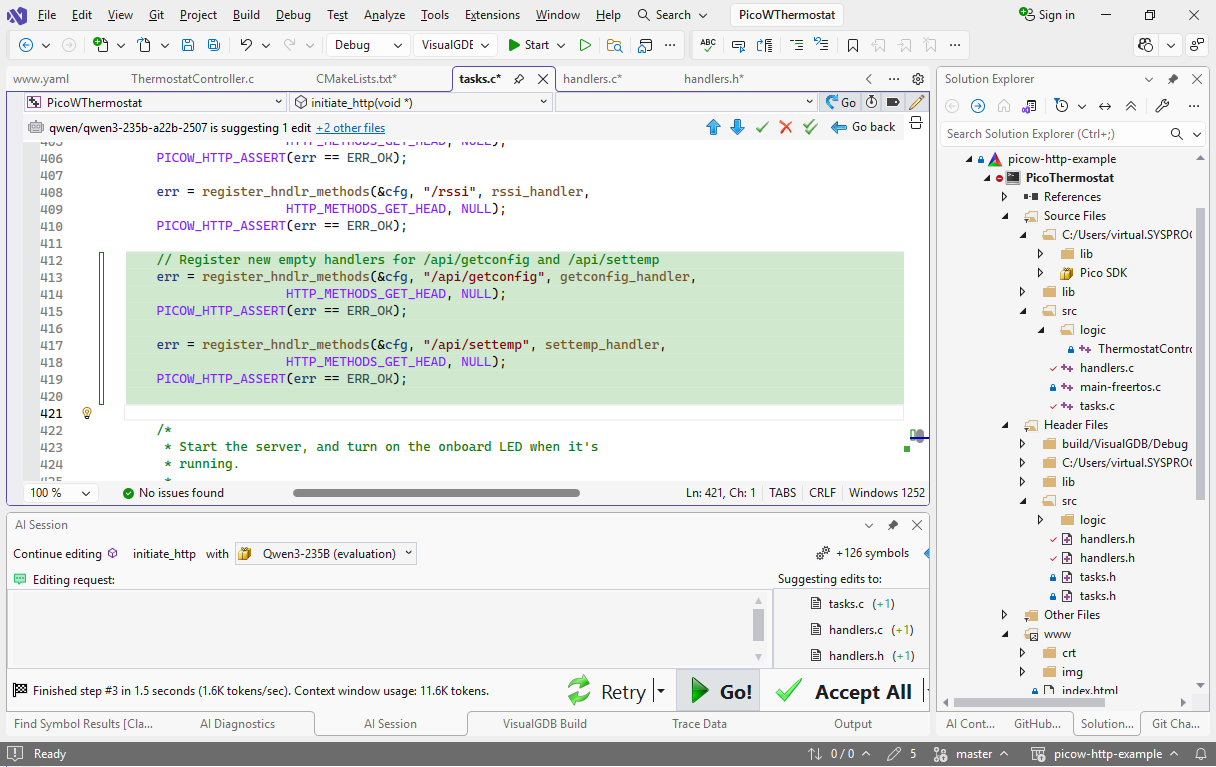1216x767 pixels.
Task: Switch to the VisualGDB Build tab
Action: coord(544,723)
